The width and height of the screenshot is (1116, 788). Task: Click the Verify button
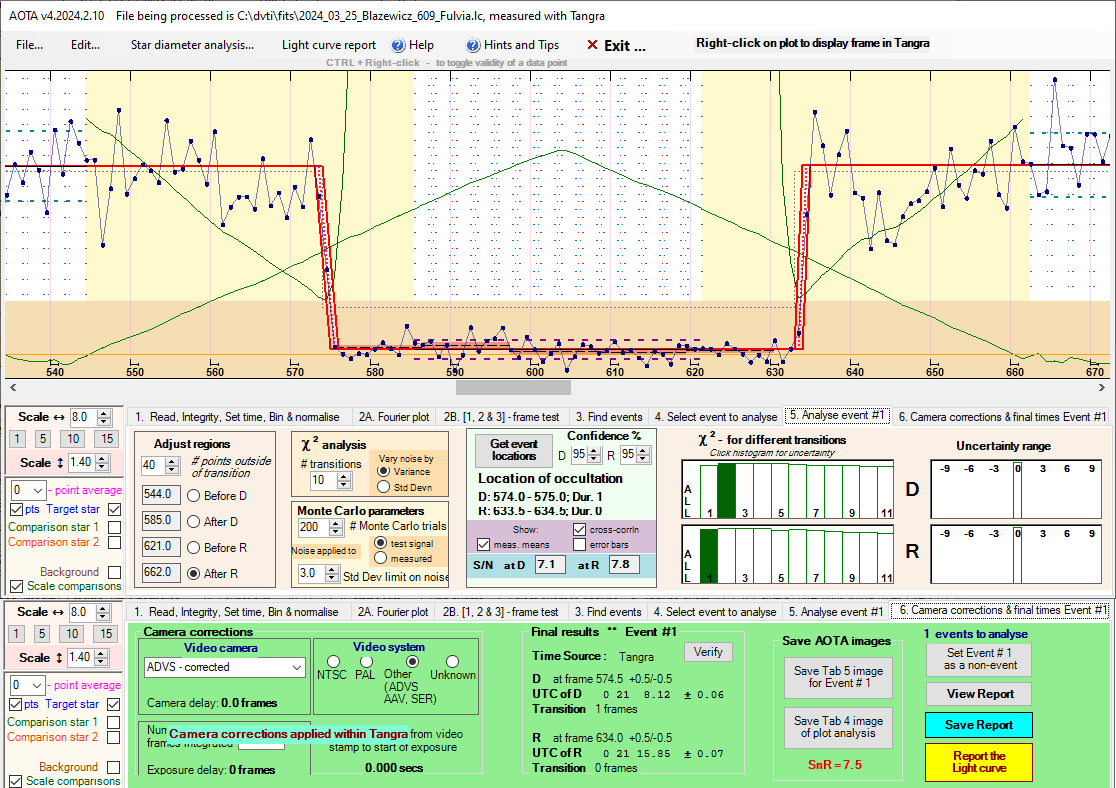708,652
